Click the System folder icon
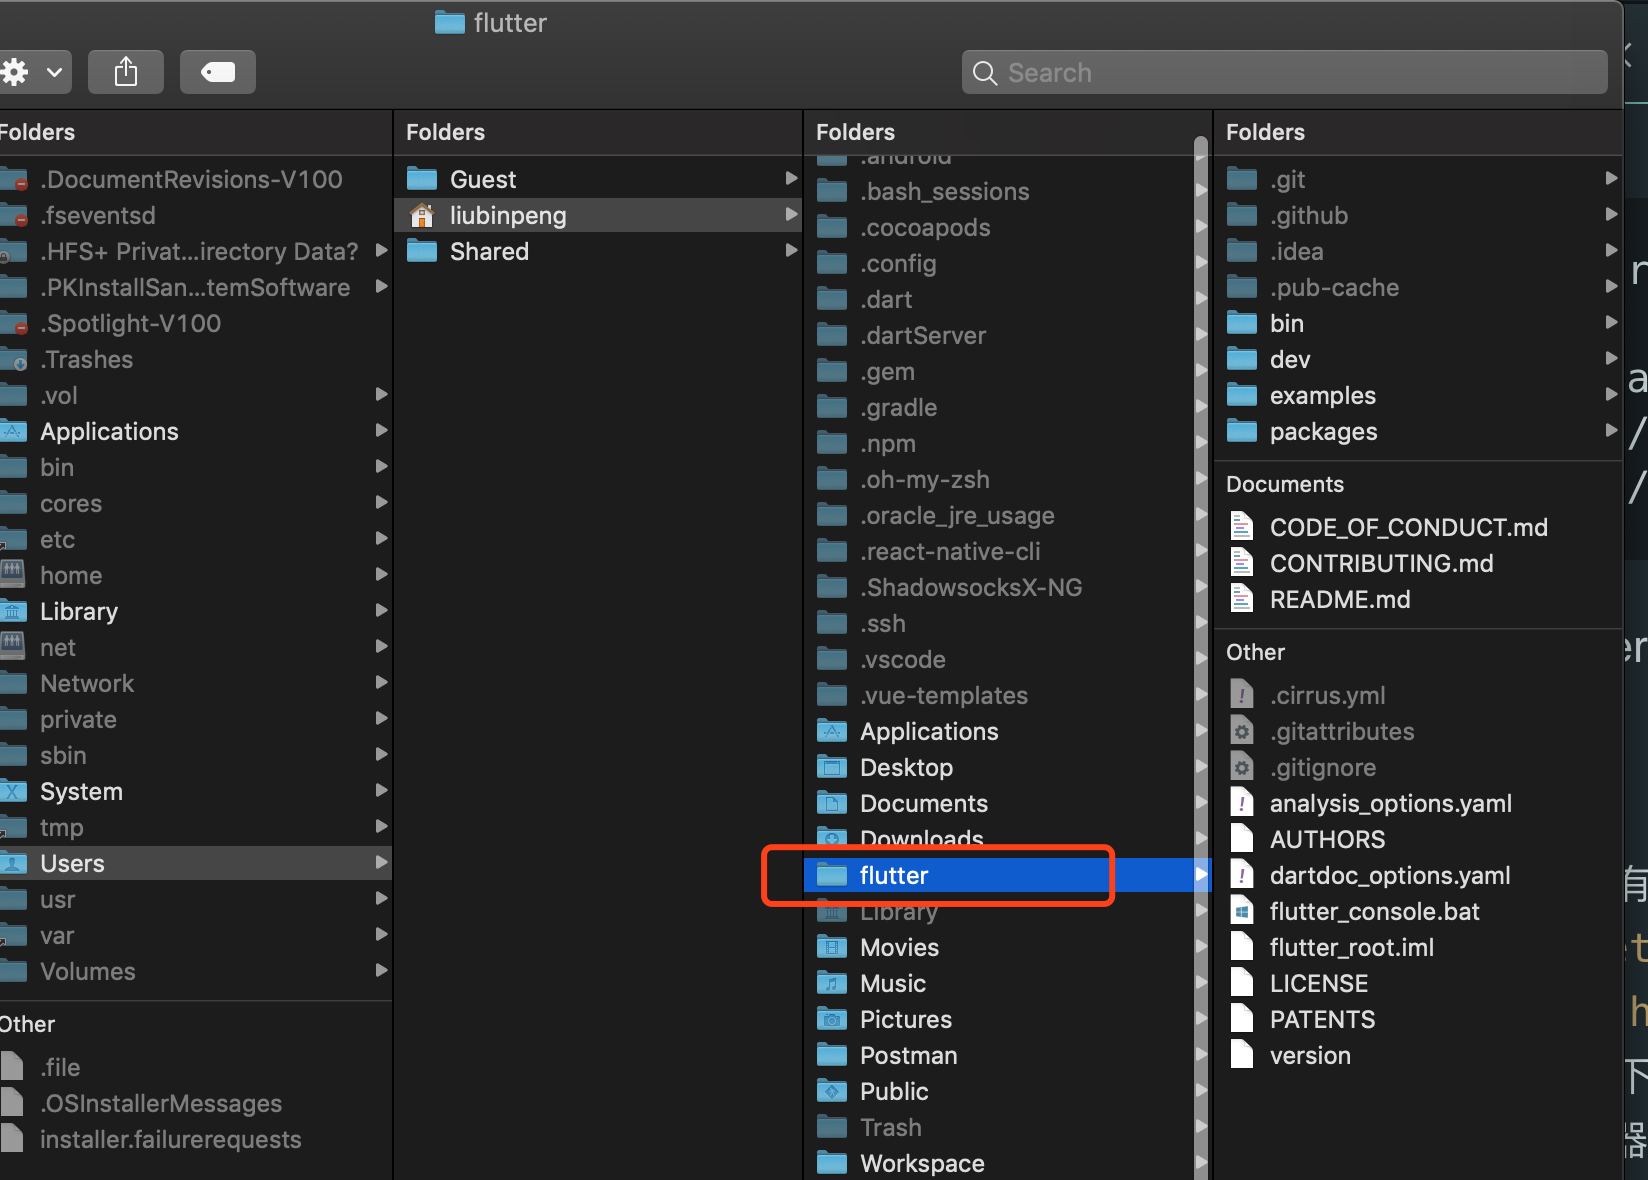Image resolution: width=1648 pixels, height=1180 pixels. [x=13, y=791]
